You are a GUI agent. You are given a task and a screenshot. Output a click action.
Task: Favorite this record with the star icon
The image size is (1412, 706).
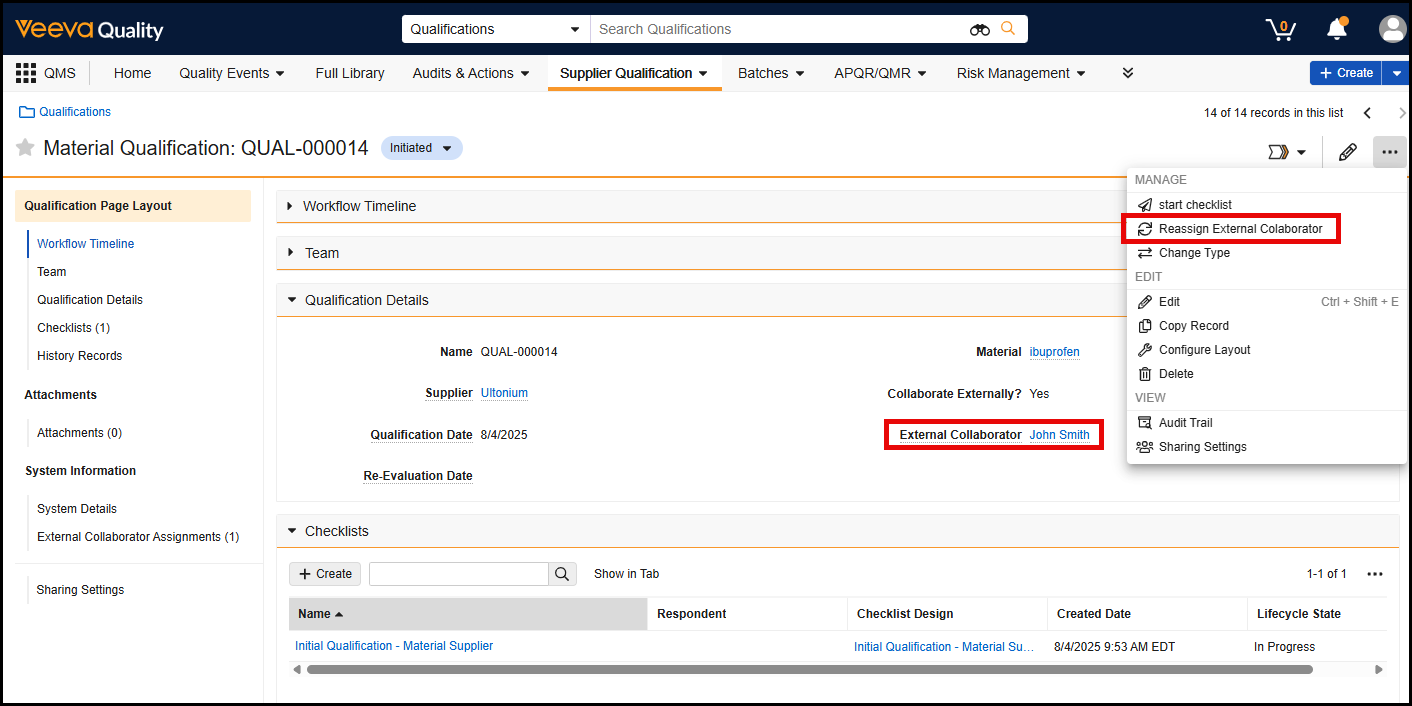point(25,148)
